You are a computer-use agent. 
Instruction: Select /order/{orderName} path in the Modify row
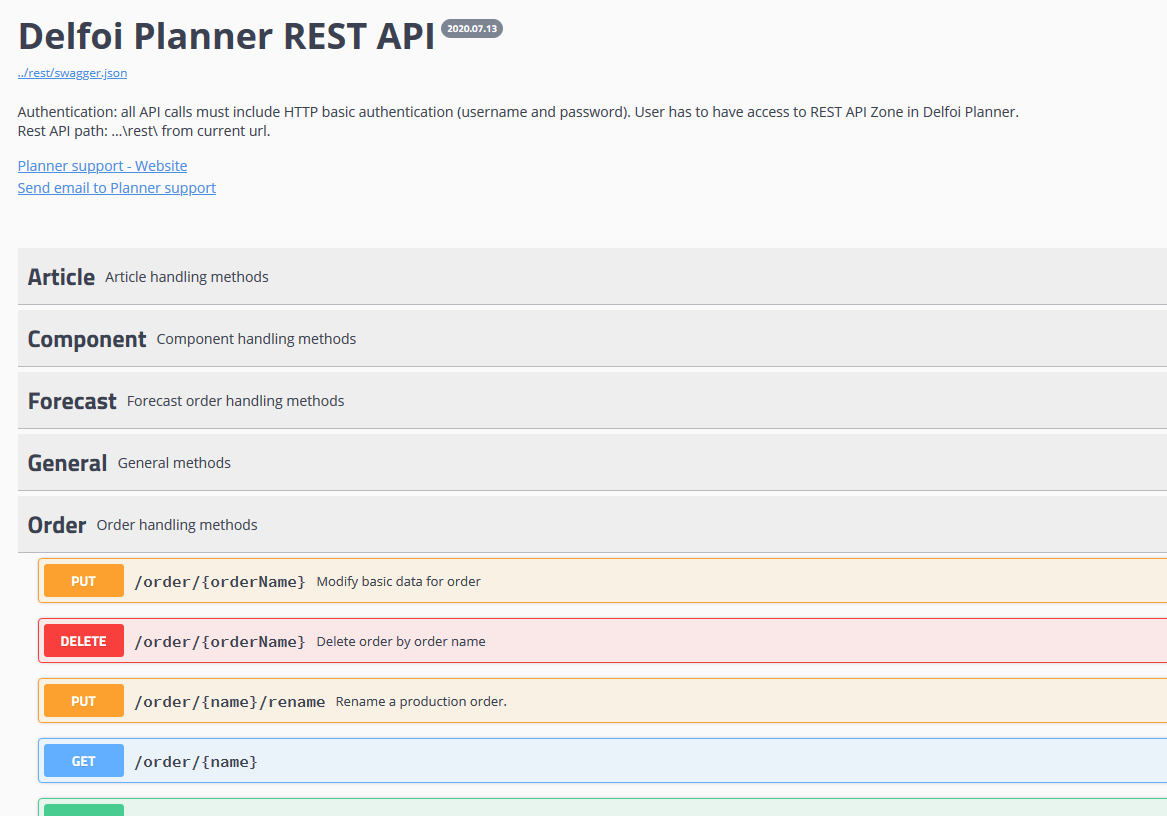(220, 581)
